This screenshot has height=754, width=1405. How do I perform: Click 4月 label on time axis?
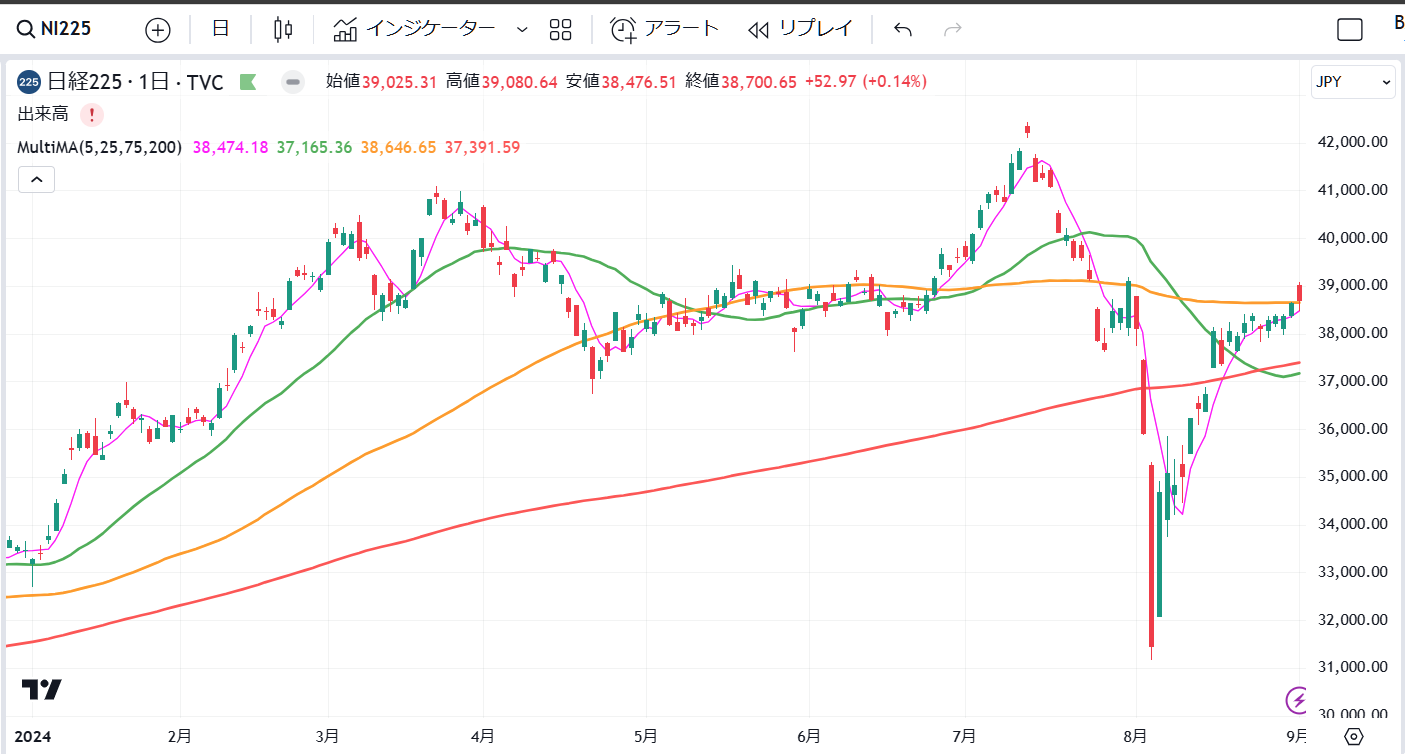point(483,737)
